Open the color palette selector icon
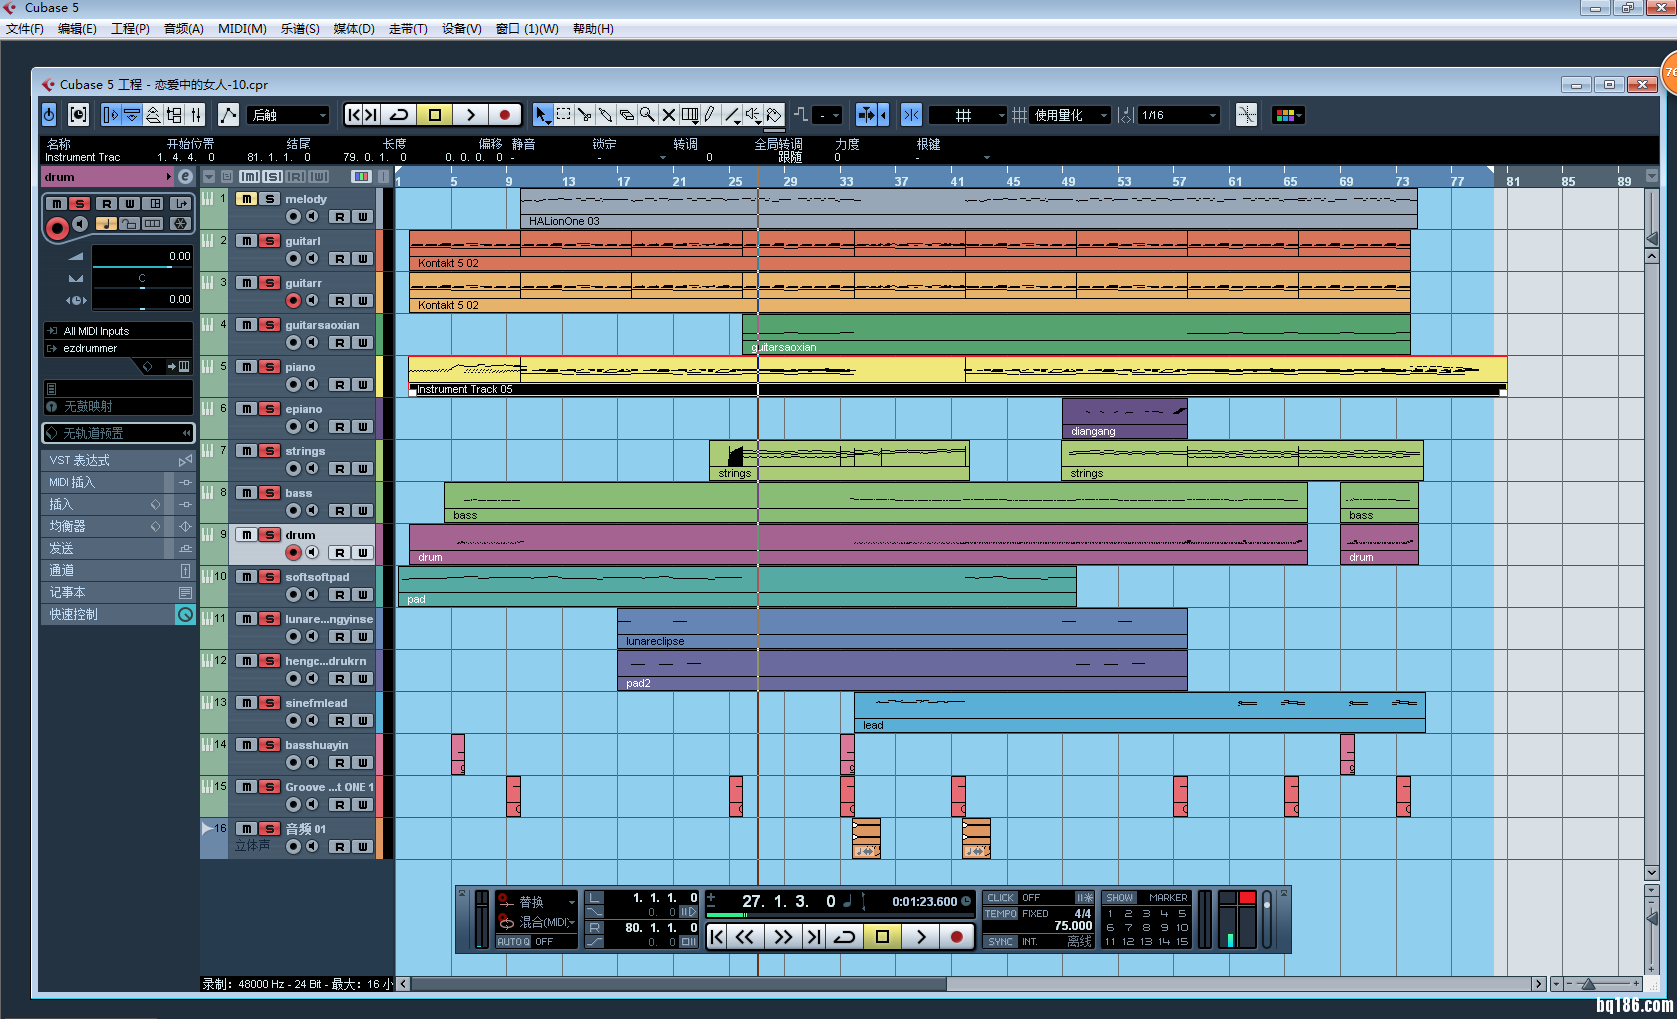The width and height of the screenshot is (1677, 1019). pyautogui.click(x=1288, y=115)
